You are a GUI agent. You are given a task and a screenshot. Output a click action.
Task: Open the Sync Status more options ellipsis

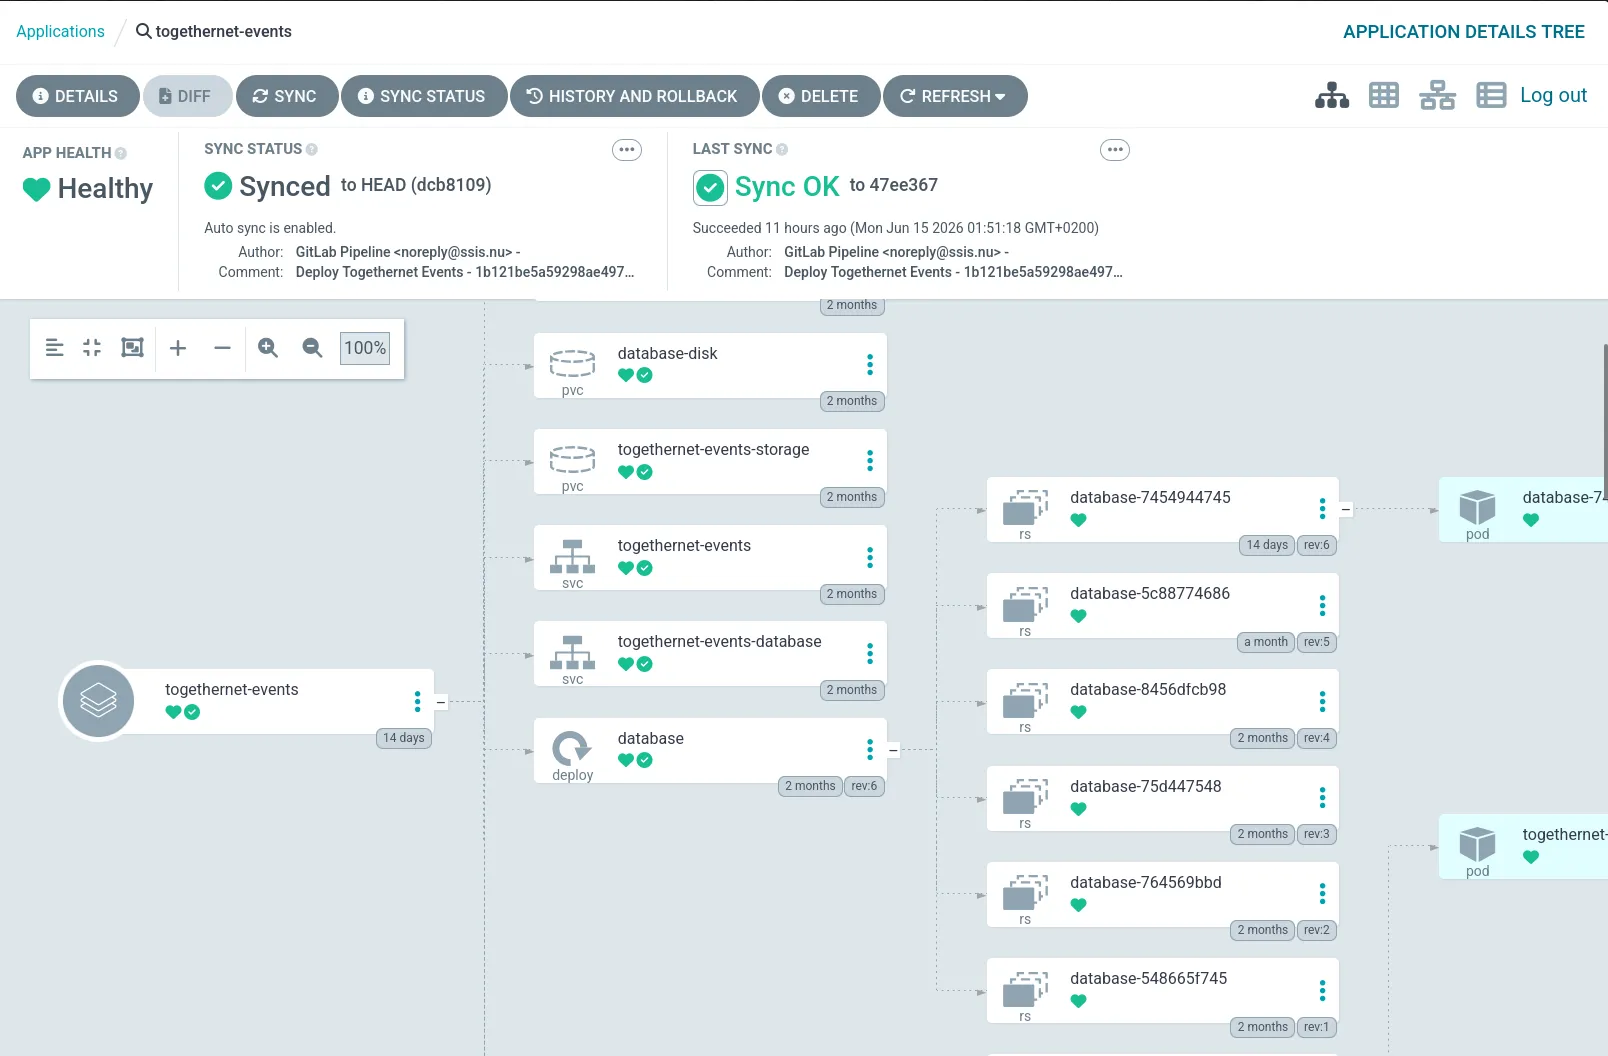627,150
